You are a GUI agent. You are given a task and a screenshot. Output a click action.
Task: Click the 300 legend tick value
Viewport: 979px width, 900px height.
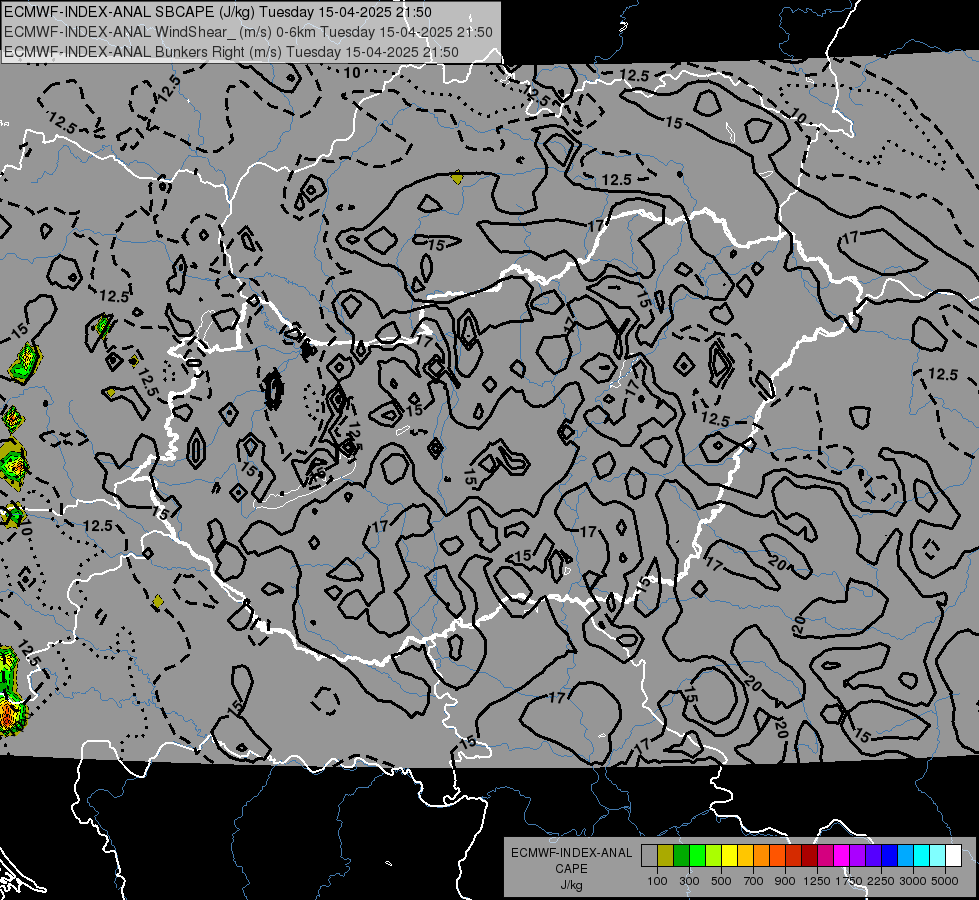point(689,881)
